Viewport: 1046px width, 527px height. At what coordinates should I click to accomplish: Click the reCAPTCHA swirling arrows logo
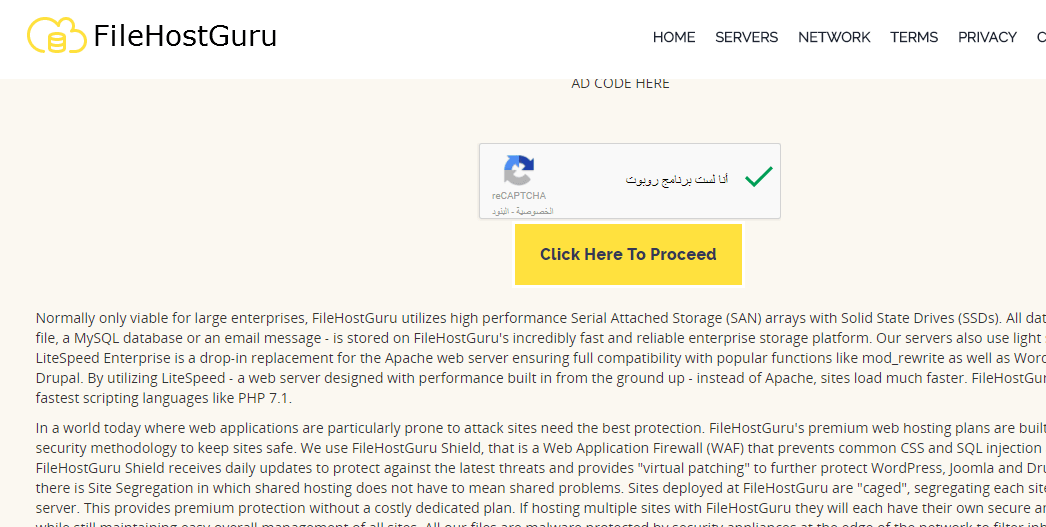[519, 169]
